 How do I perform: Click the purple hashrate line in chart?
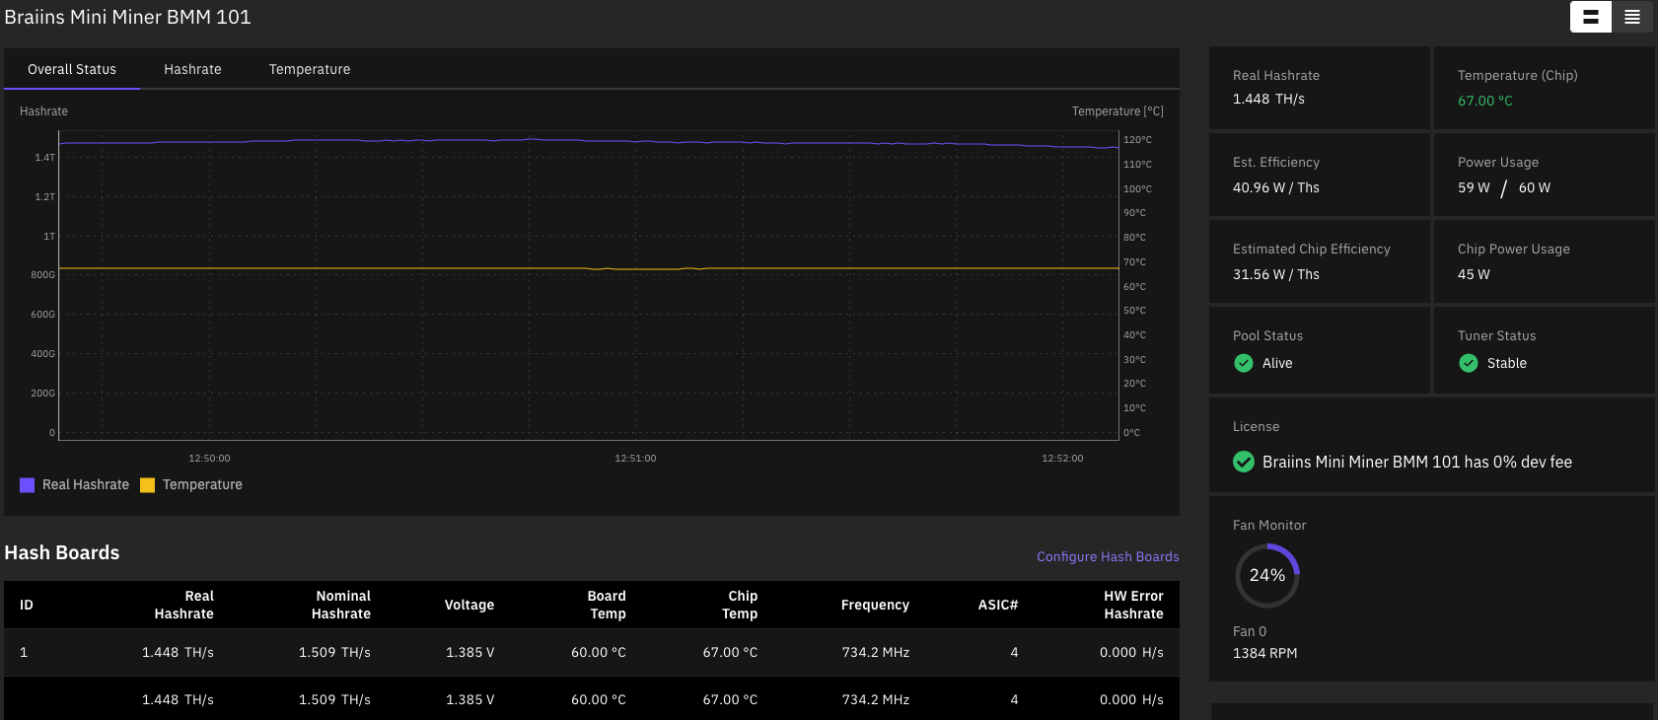pyautogui.click(x=588, y=142)
